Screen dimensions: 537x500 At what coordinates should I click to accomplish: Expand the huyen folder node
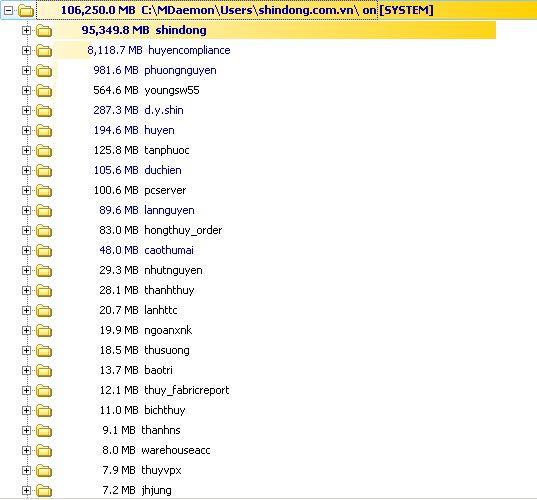coord(26,130)
